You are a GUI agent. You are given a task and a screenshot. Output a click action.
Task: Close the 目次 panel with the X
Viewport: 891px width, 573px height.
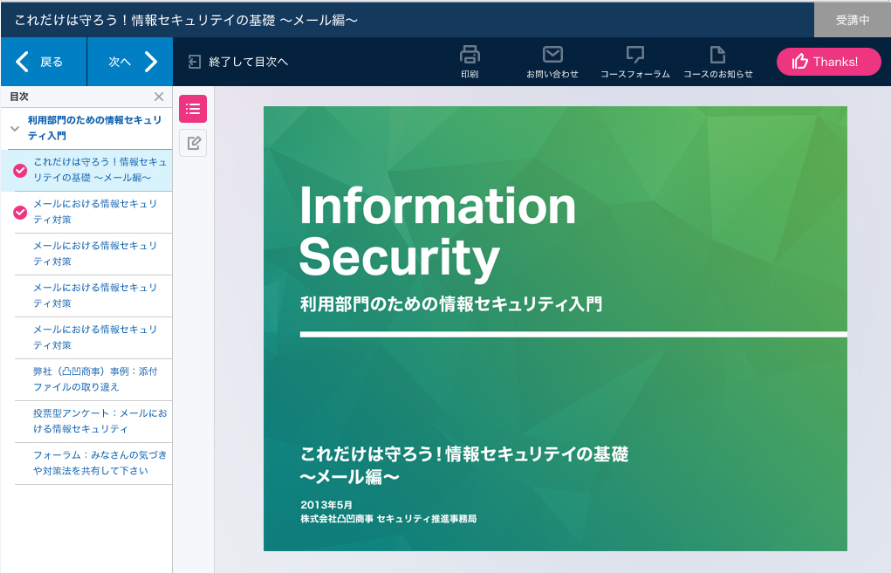[x=158, y=97]
